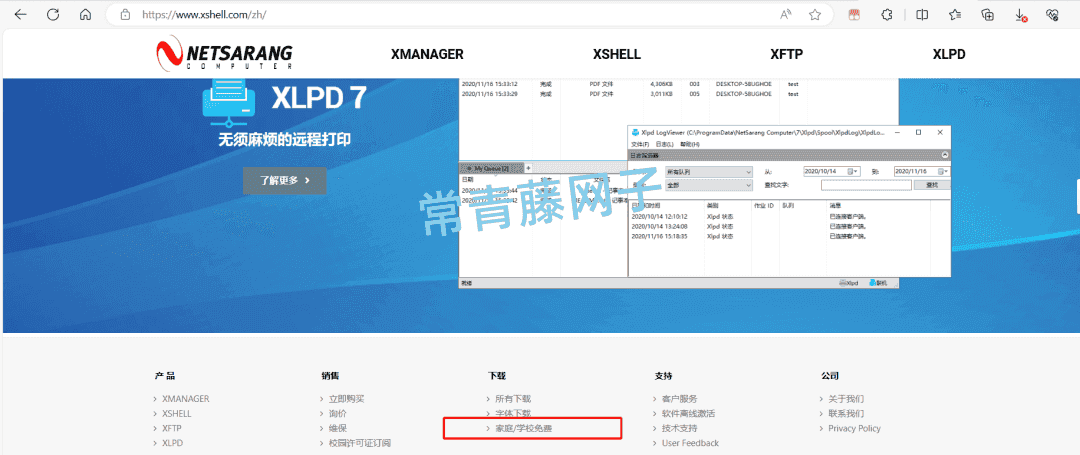This screenshot has height=455, width=1080.
Task: Open the XSHELL link under 产品 footer
Action: [176, 414]
